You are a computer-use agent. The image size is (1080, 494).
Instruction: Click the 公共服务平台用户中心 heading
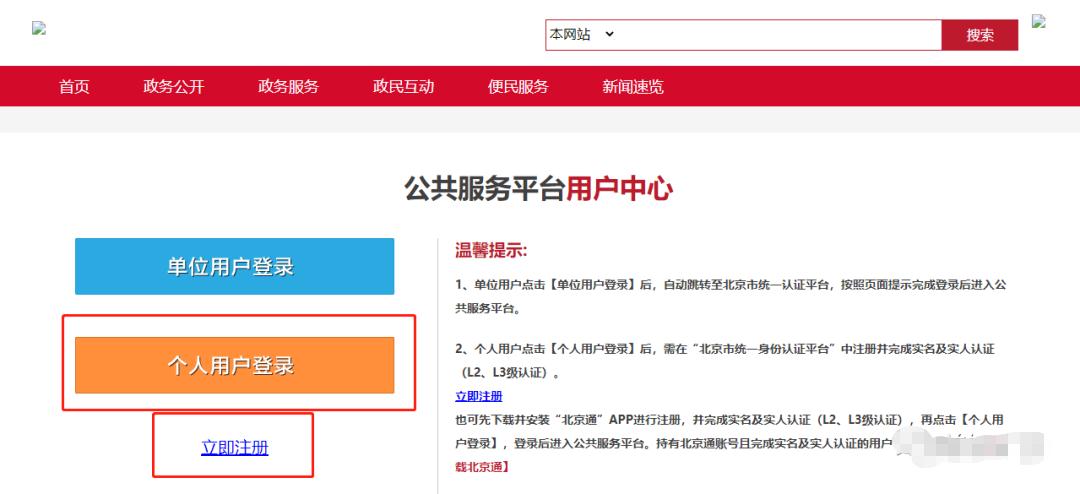[539, 189]
